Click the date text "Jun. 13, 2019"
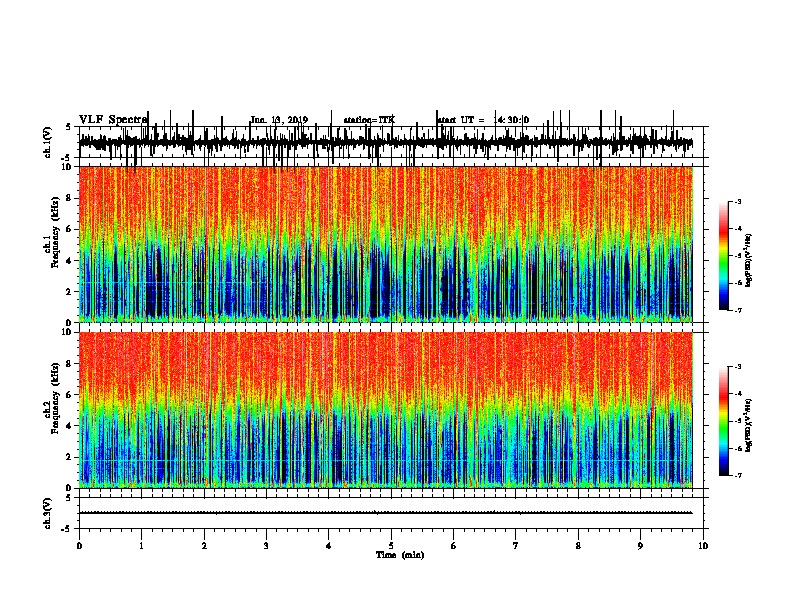Viewport: 792px width, 612px height. (279, 120)
